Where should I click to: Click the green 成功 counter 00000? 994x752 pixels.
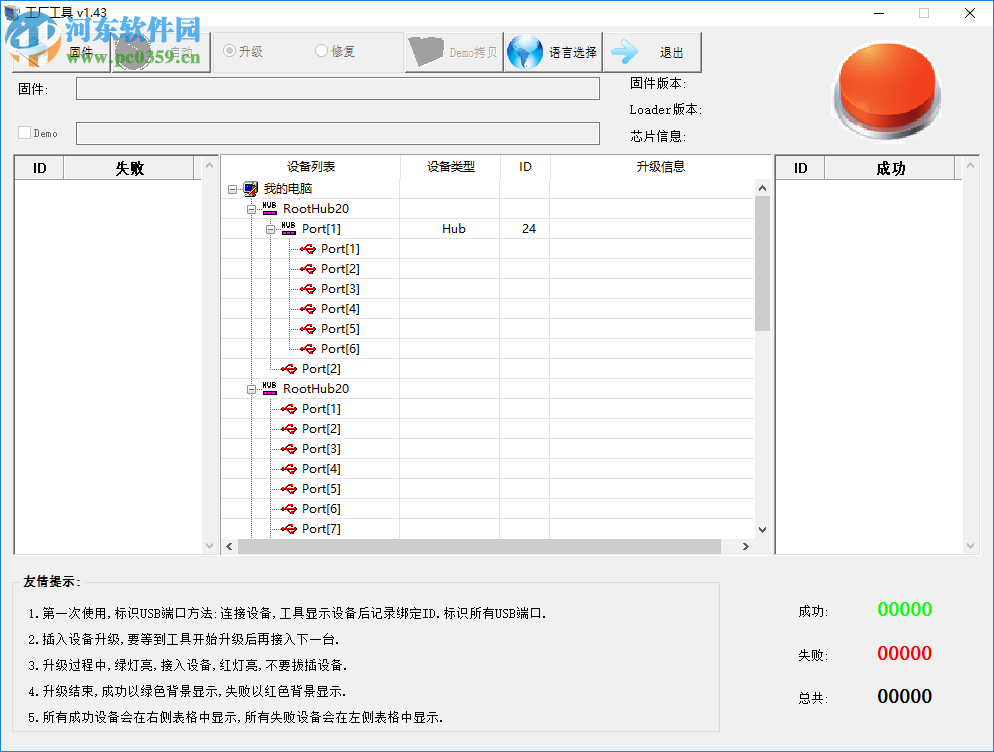pos(904,609)
